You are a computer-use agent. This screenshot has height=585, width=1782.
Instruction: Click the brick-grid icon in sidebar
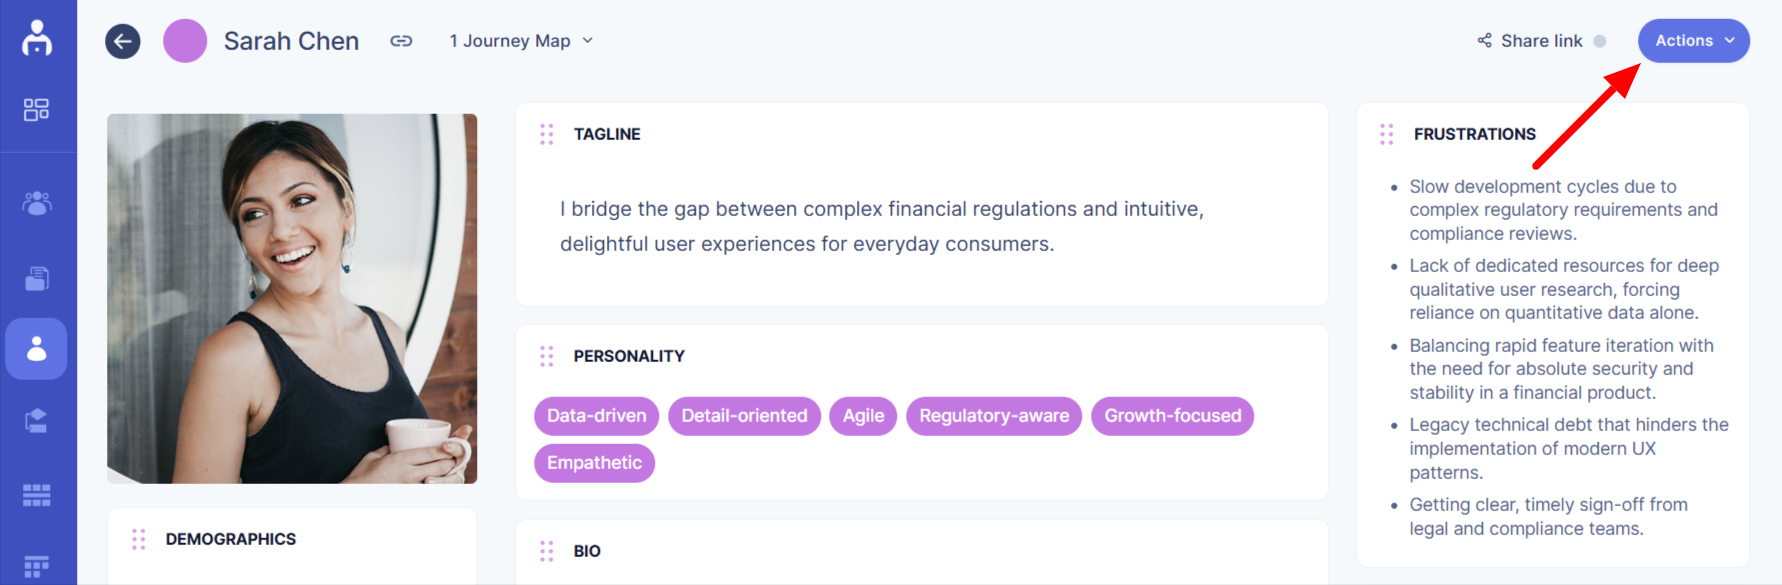(x=37, y=495)
